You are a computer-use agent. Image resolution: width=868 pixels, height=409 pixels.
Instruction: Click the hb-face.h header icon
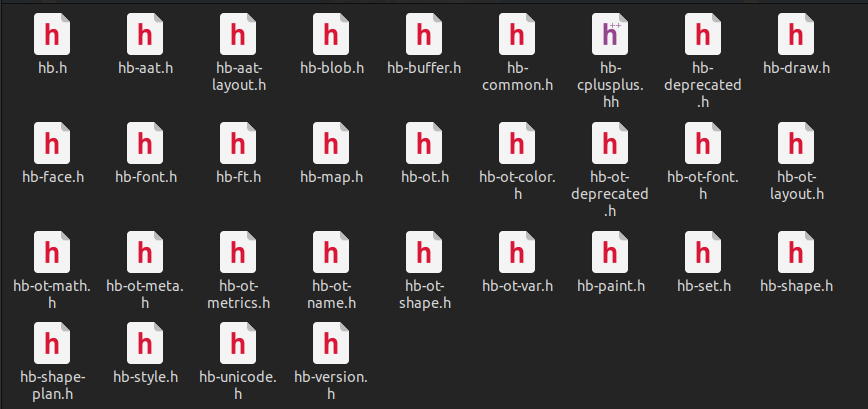[52, 143]
